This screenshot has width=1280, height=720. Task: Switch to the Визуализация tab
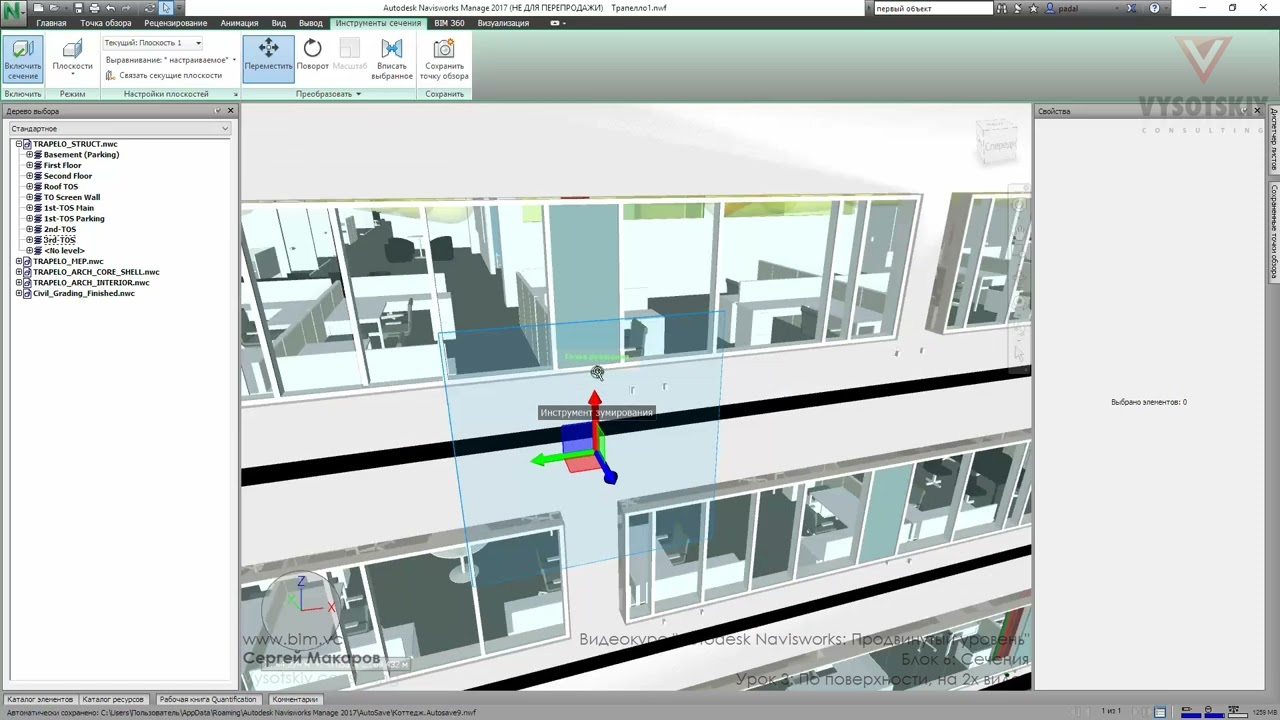pyautogui.click(x=503, y=23)
